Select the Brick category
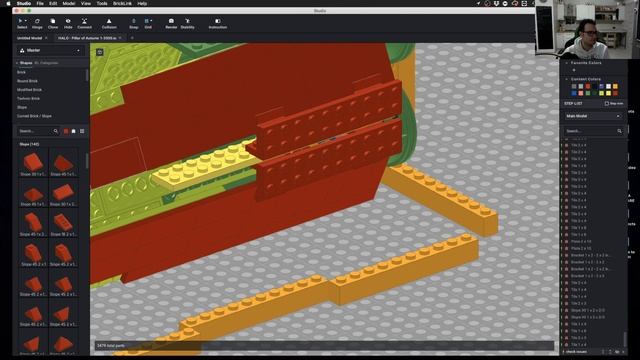 point(21,72)
